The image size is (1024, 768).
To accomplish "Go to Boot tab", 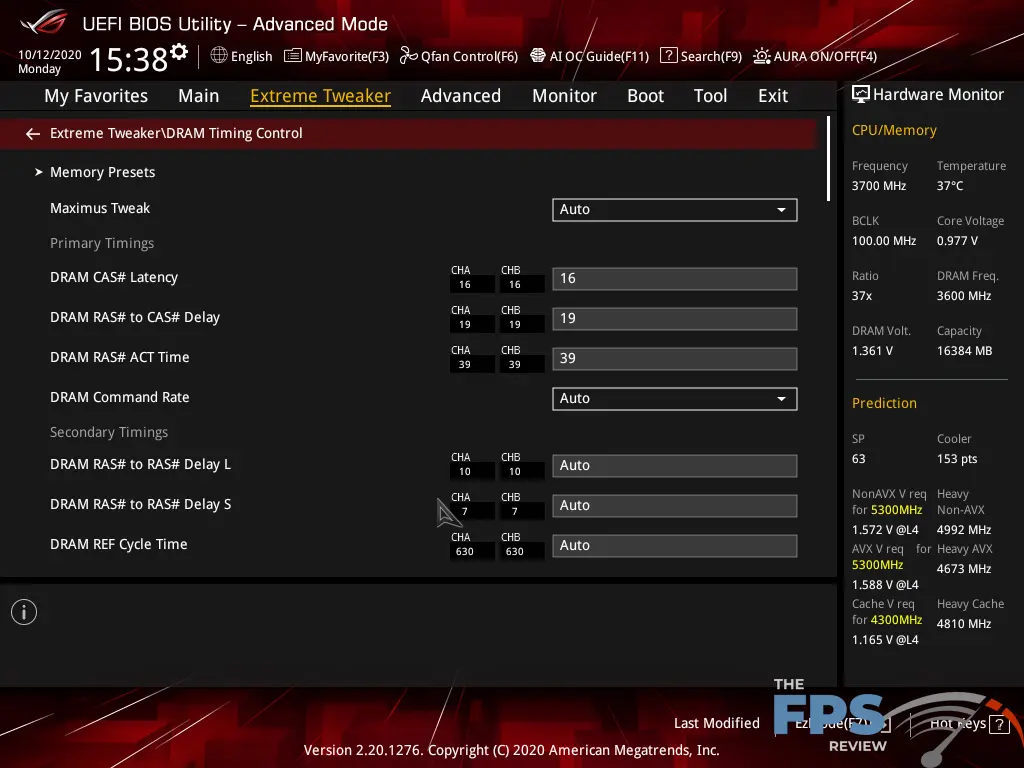I will tap(645, 96).
